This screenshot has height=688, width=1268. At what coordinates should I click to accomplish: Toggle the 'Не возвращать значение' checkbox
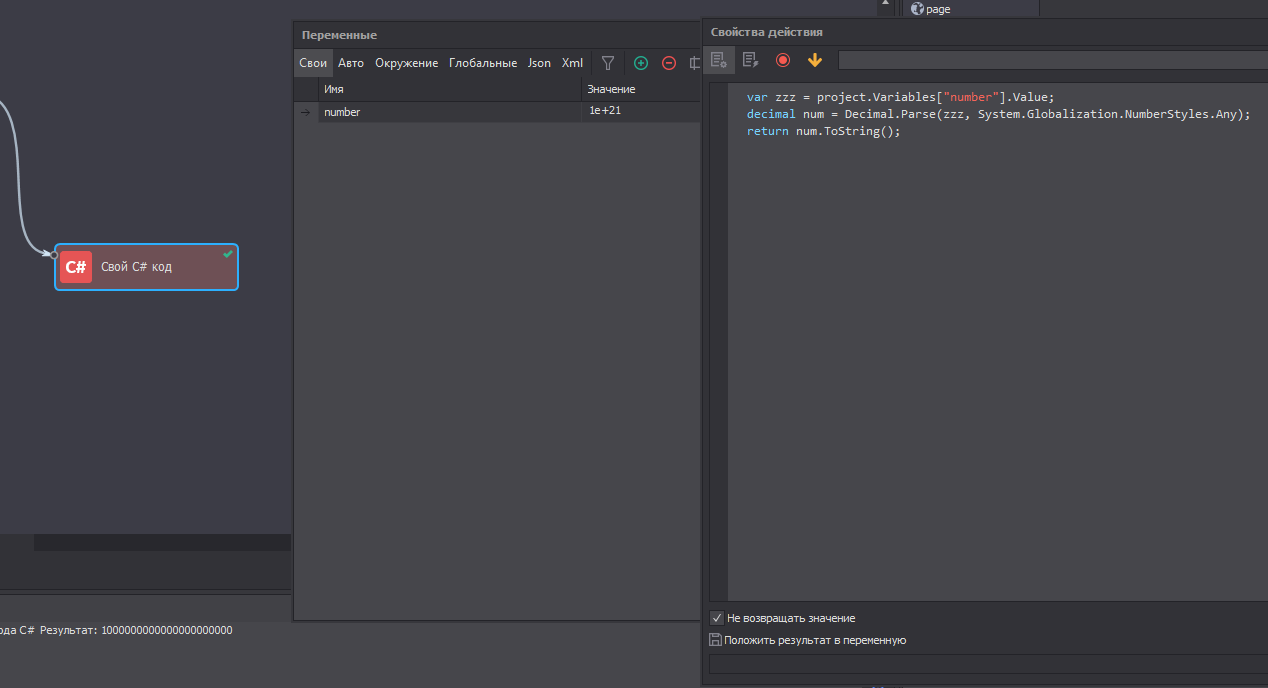click(716, 618)
